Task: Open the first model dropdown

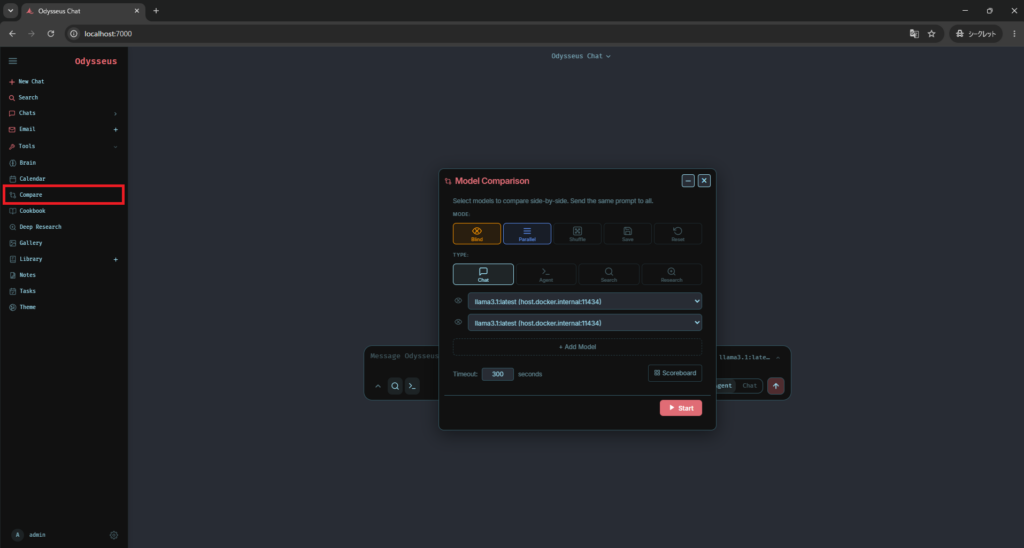Action: coord(584,302)
